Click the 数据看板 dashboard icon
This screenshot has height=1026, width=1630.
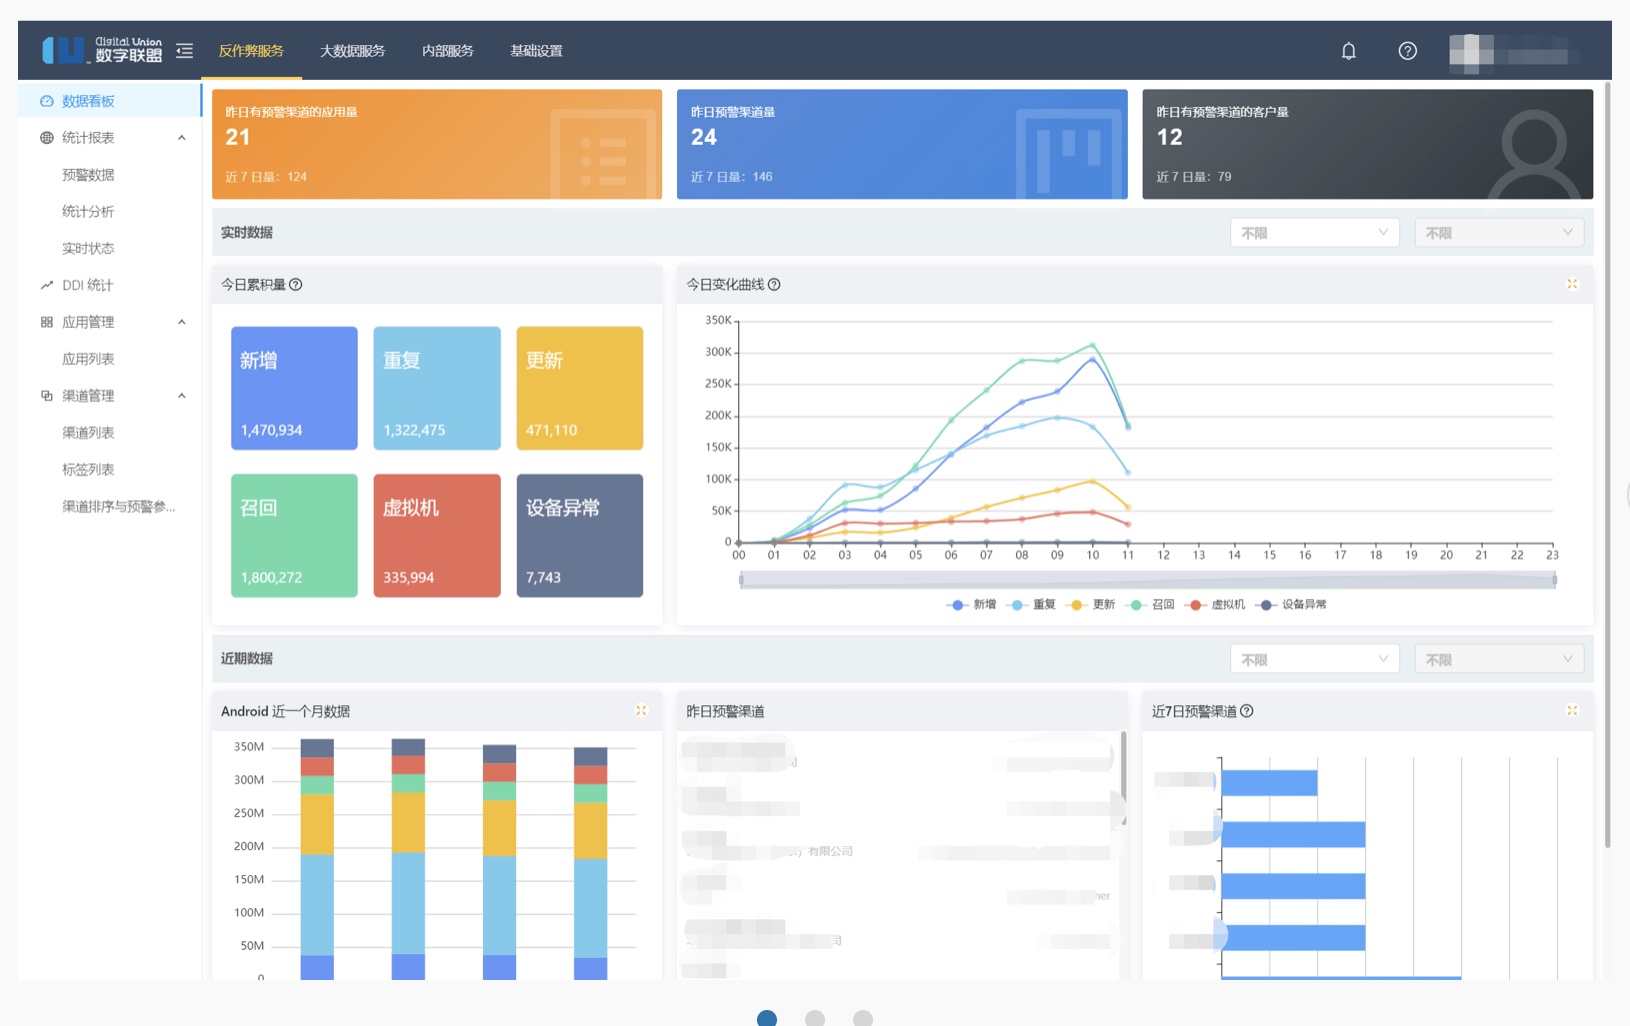47,101
